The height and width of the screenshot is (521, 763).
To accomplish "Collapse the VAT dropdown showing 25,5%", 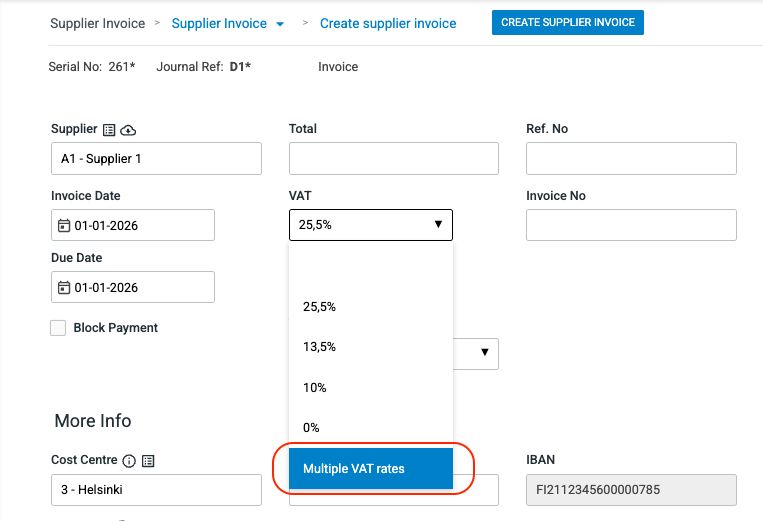I will coord(370,225).
